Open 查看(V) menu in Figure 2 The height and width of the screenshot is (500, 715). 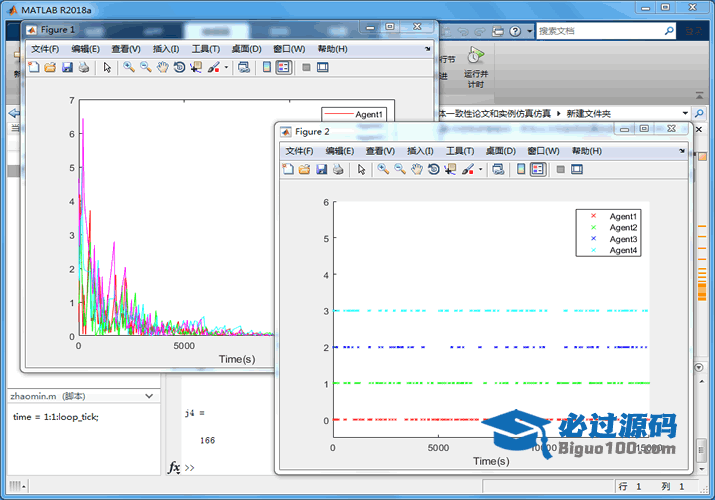coord(380,151)
